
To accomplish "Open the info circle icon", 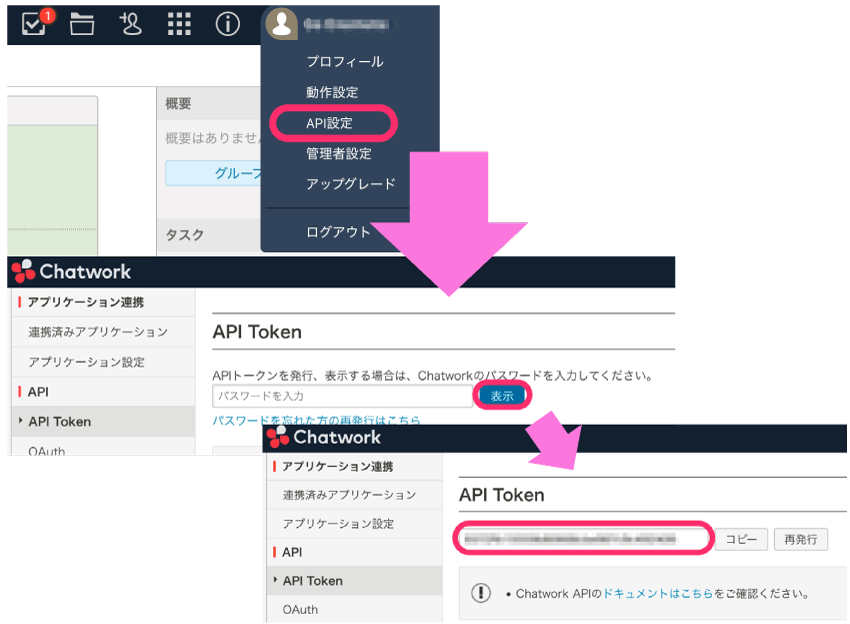I will coord(228,24).
